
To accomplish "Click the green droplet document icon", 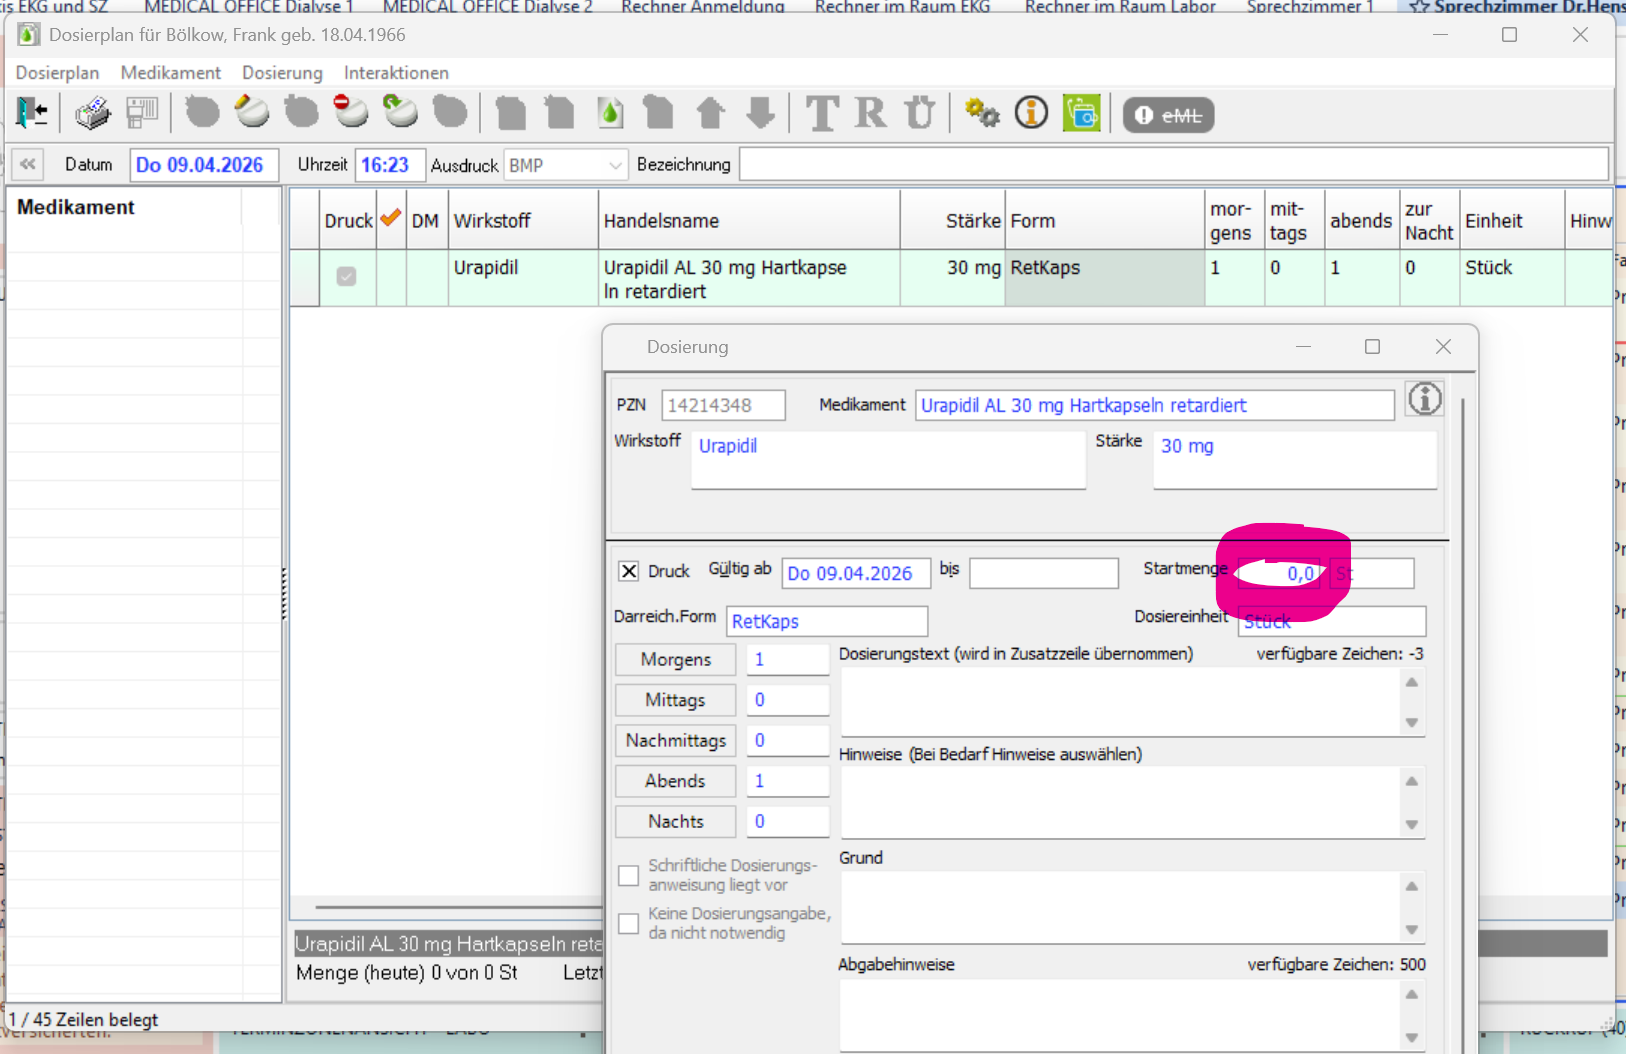I will point(610,113).
